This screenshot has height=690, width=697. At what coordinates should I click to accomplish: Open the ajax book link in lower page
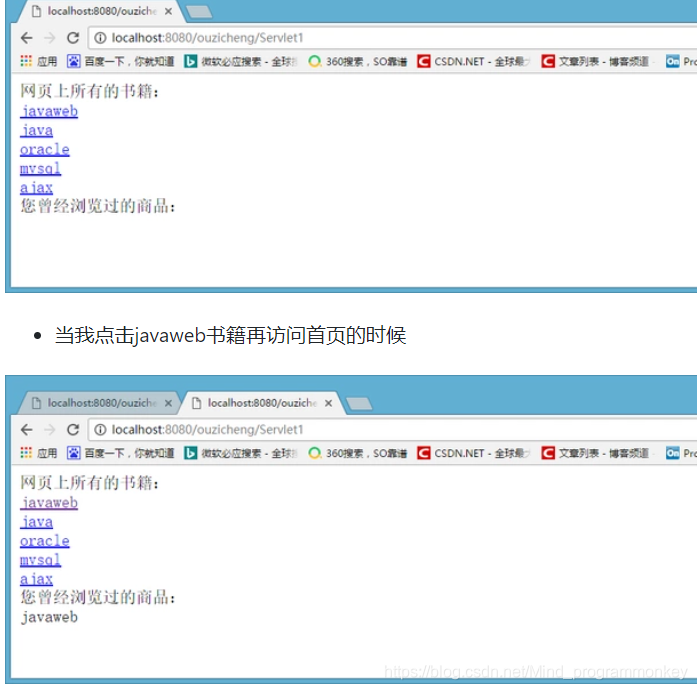pos(36,579)
